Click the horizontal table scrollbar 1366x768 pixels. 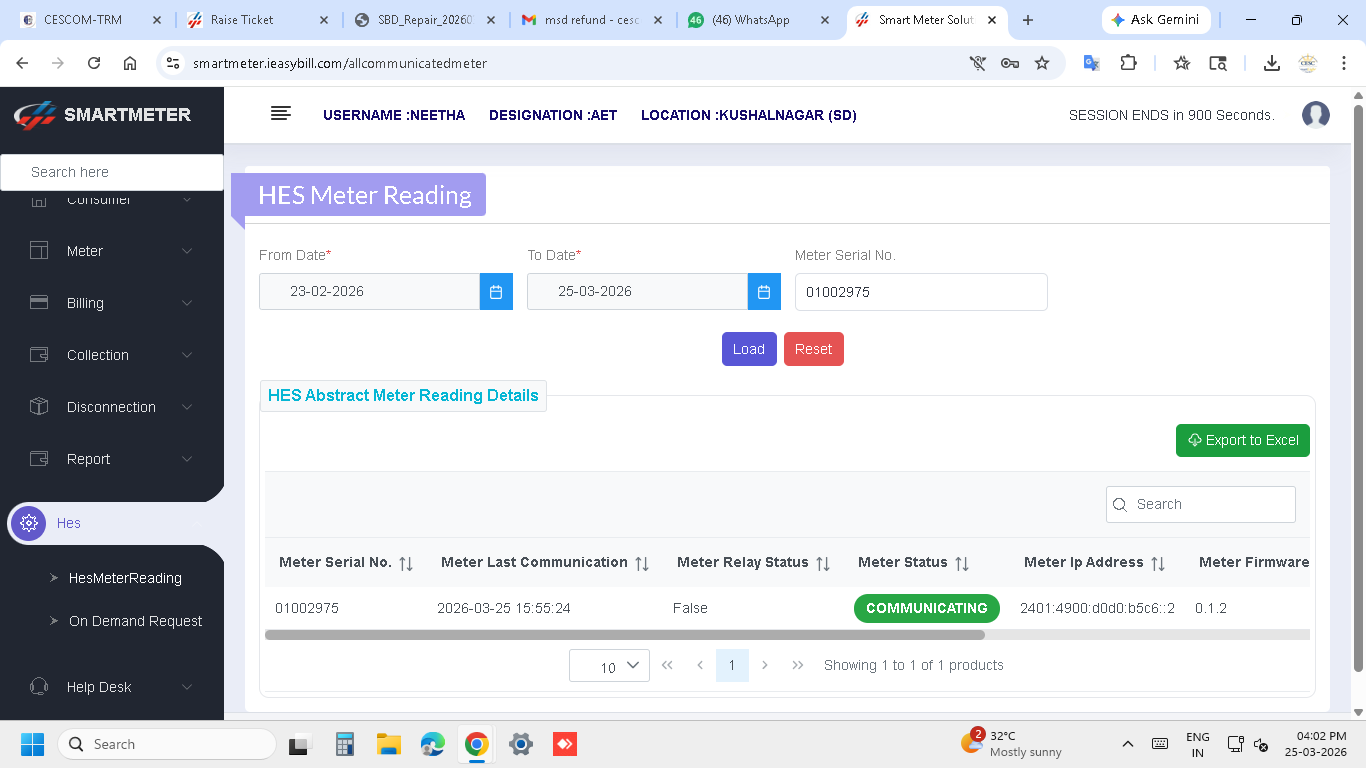tap(625, 635)
